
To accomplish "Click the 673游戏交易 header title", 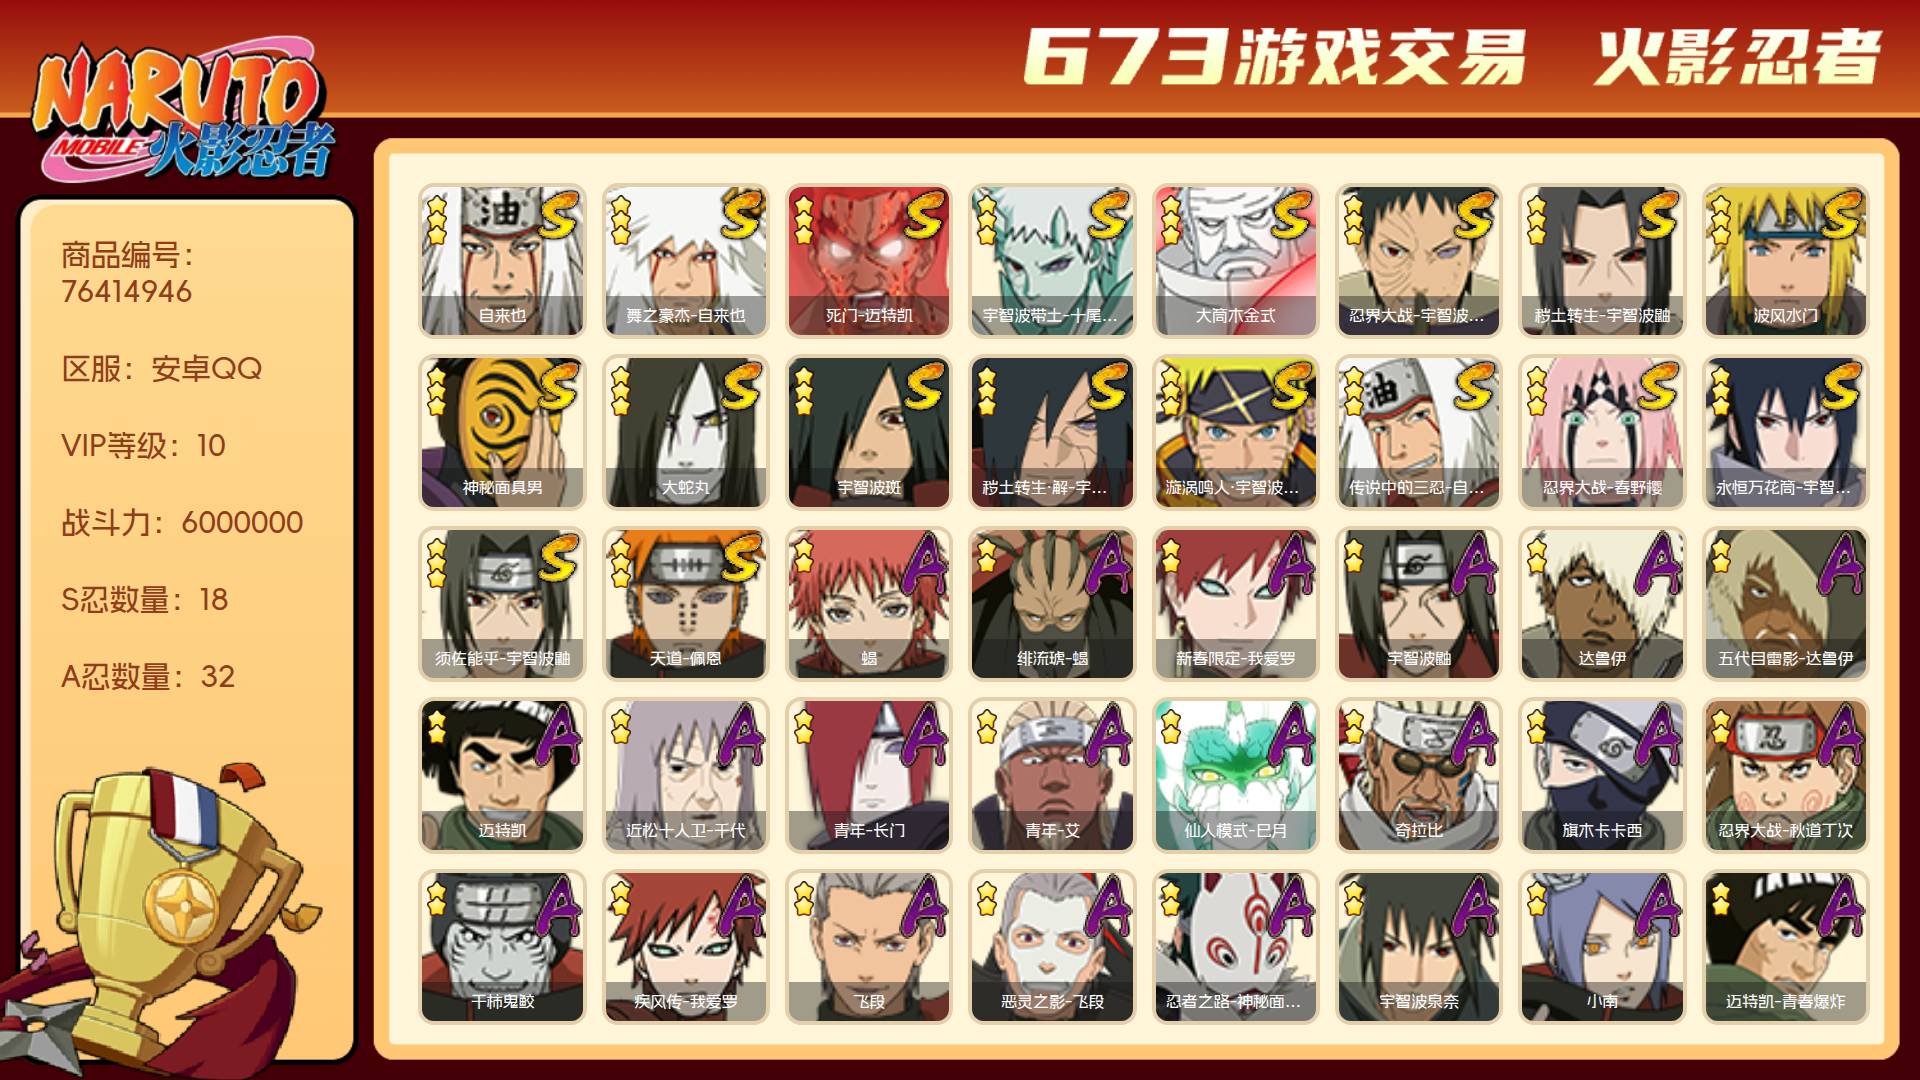I will [1275, 57].
